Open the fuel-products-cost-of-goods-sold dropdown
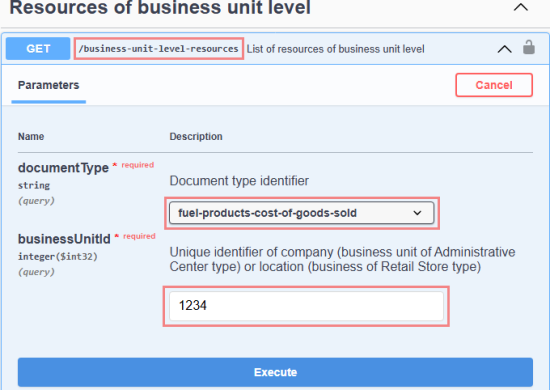The width and height of the screenshot is (550, 390). tap(302, 213)
